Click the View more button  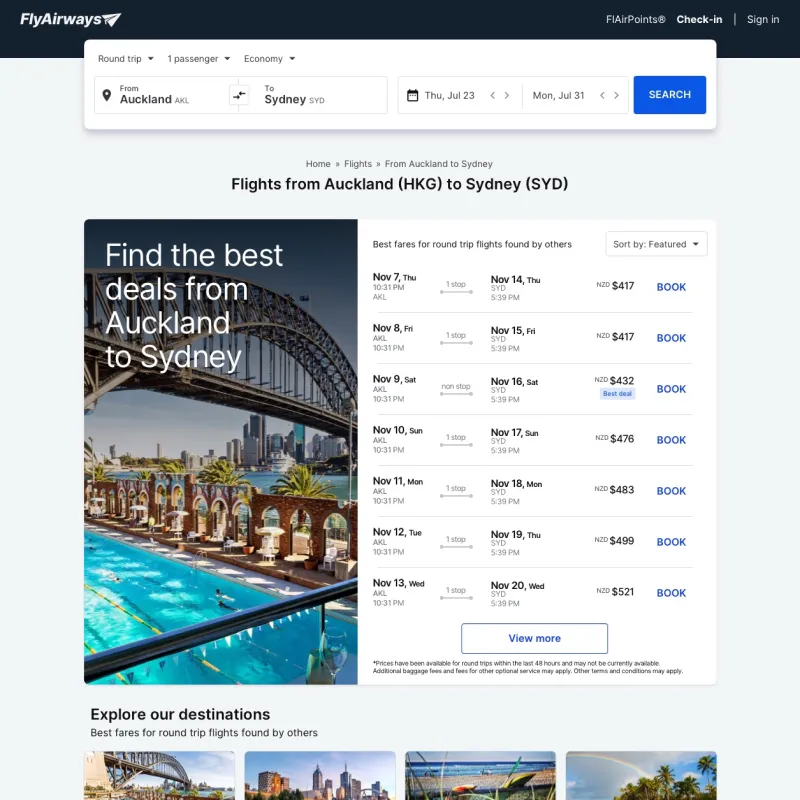coord(534,638)
